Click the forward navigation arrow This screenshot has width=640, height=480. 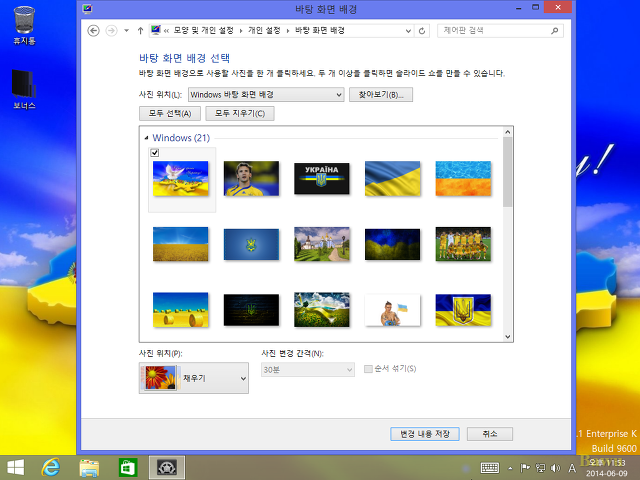coord(111,31)
